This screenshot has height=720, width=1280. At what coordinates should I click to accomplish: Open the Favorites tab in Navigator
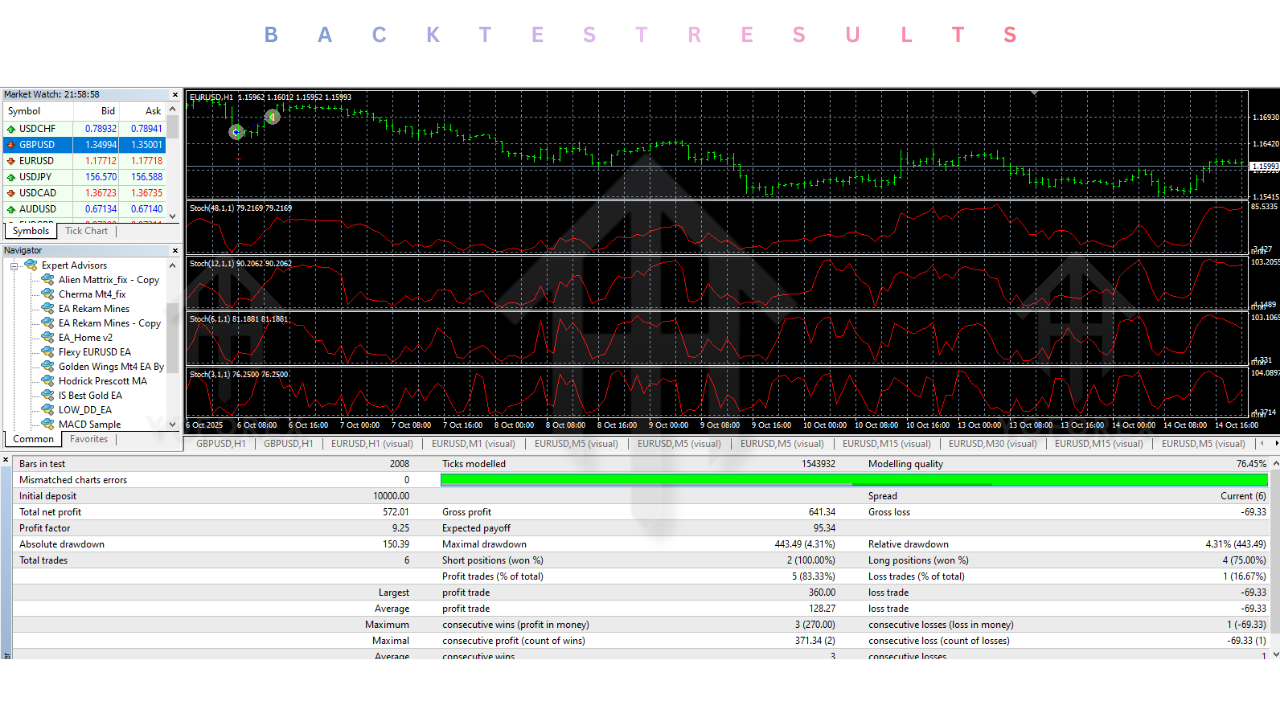tap(88, 438)
